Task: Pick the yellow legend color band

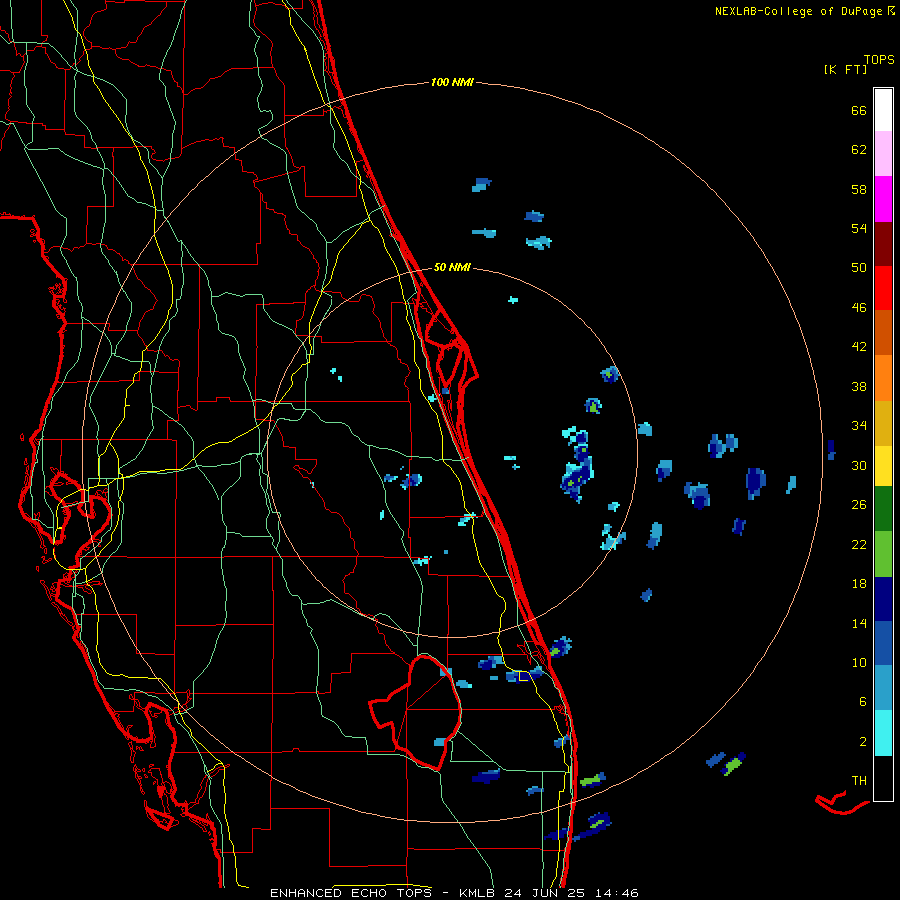Action: (x=883, y=466)
